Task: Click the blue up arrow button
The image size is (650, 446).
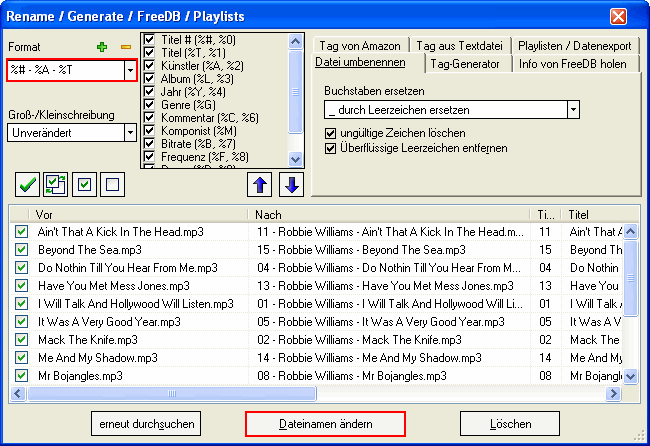Action: tap(260, 184)
